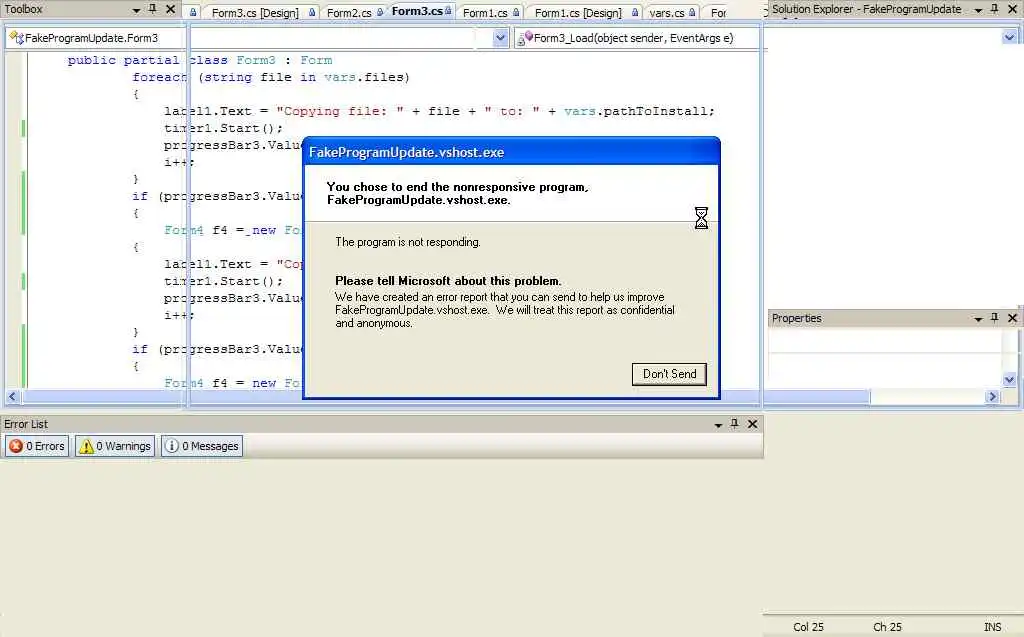Toggle the Error List pin icon
The height and width of the screenshot is (637, 1024).
pyautogui.click(x=735, y=424)
